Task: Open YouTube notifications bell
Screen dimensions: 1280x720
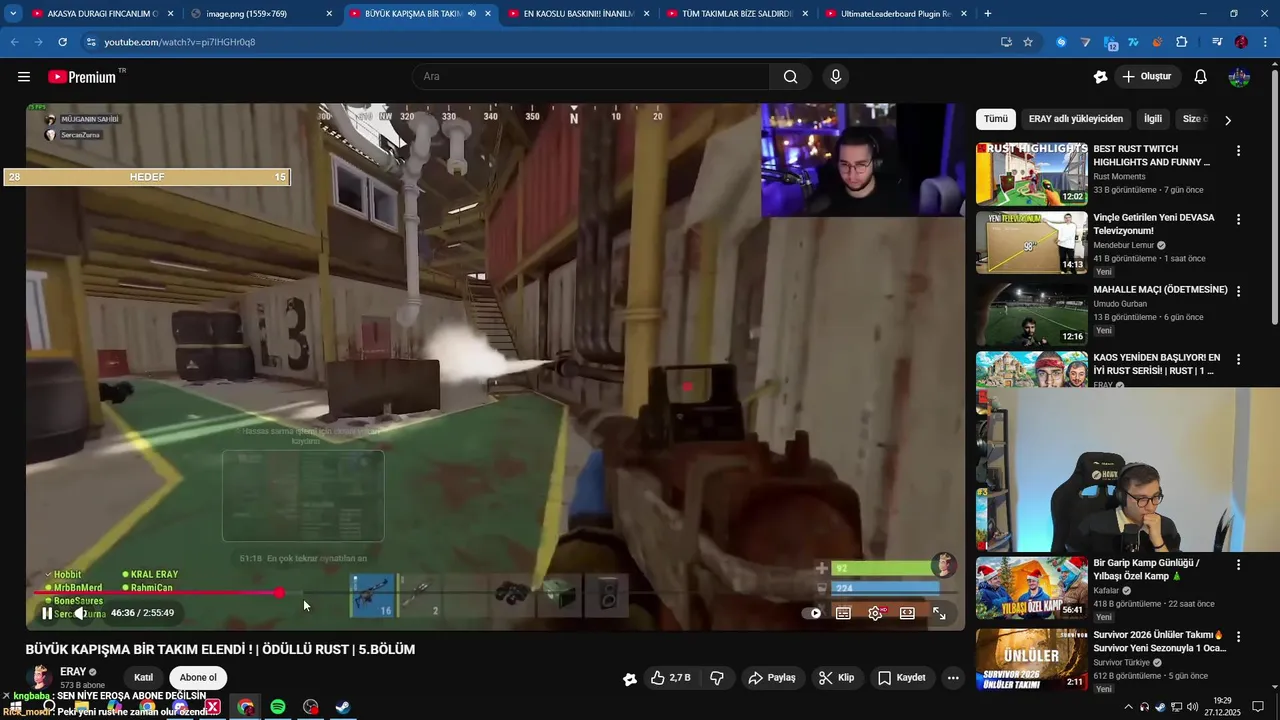Action: tap(1201, 77)
